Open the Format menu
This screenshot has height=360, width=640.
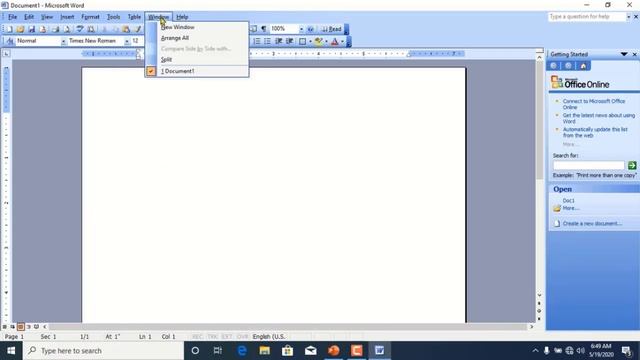click(90, 17)
